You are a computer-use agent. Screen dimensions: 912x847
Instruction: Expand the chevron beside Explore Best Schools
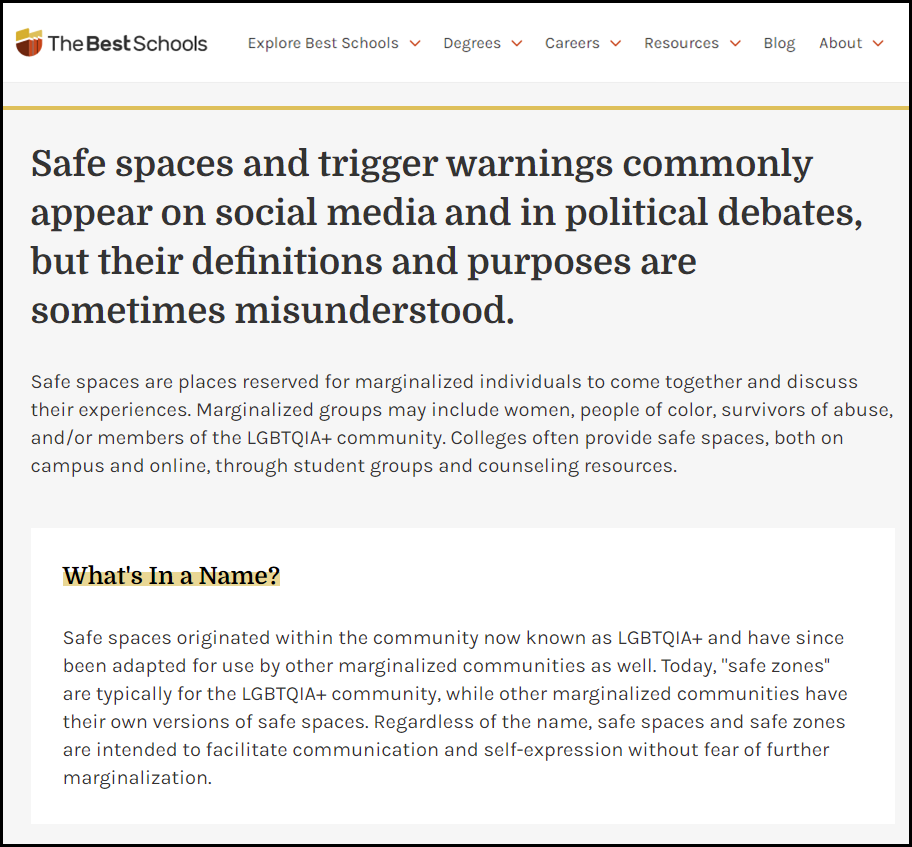coord(415,43)
